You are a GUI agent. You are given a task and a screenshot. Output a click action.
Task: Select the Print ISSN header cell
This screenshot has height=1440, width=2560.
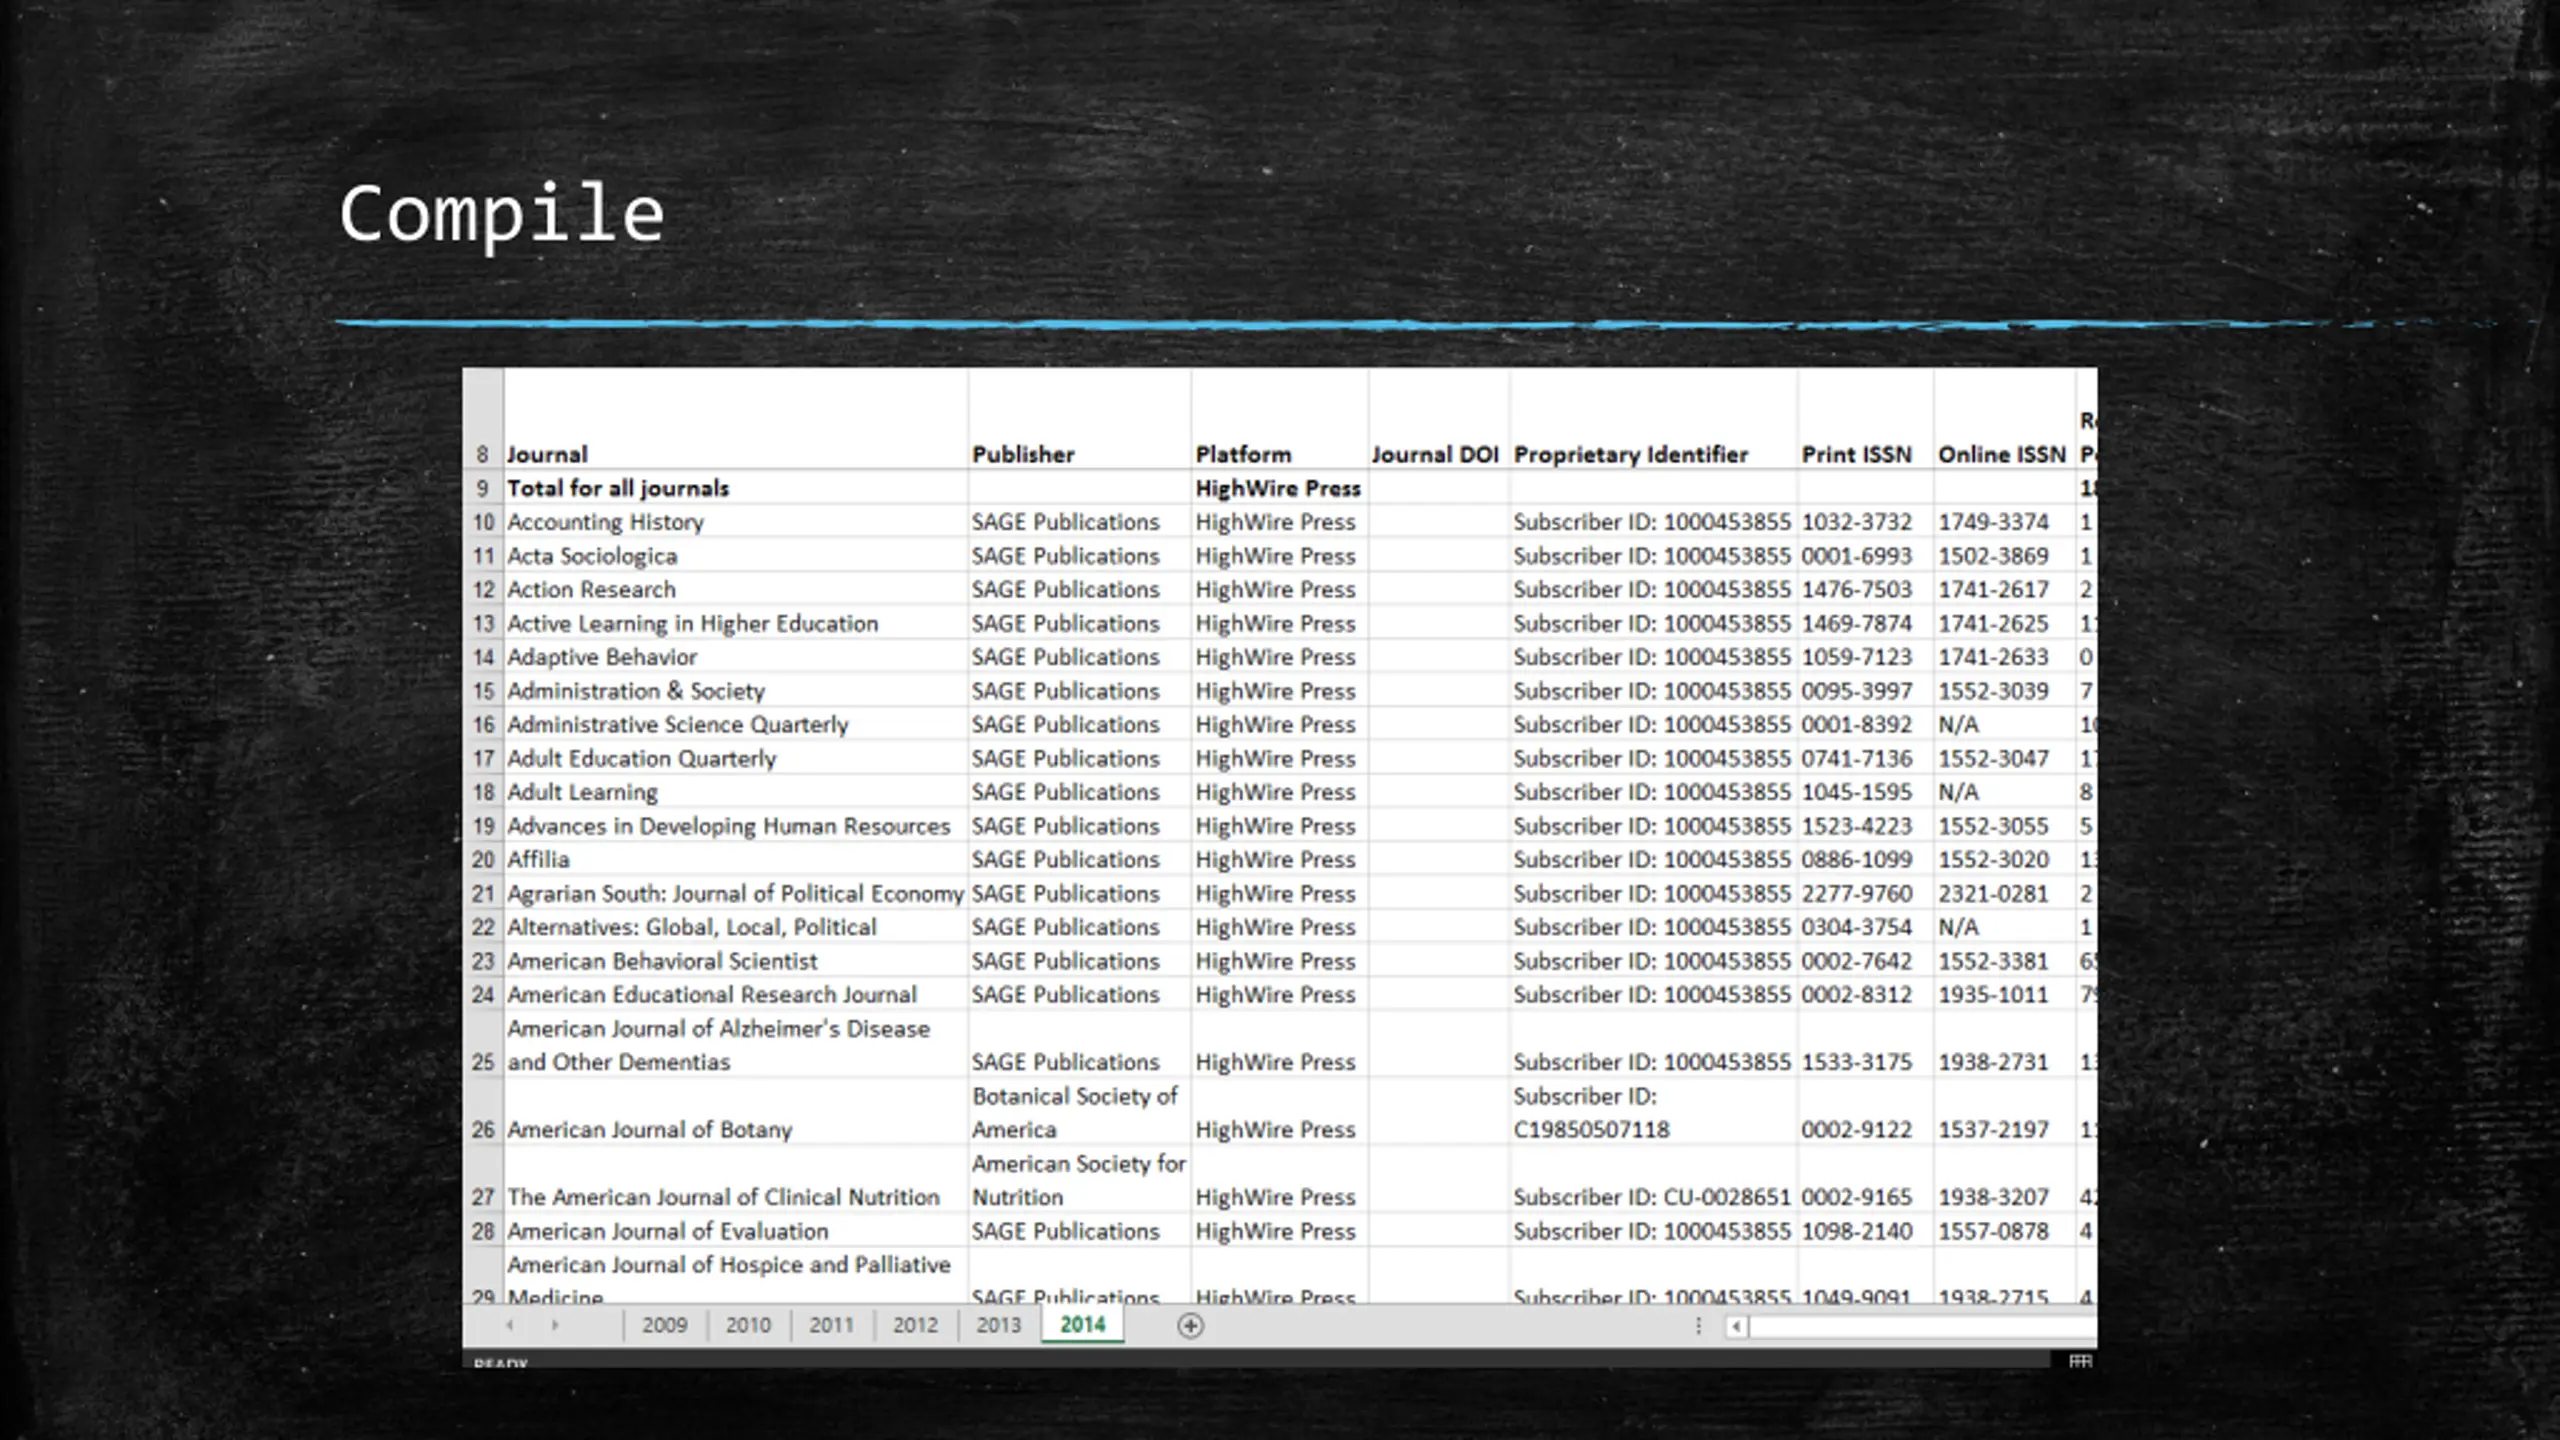[x=1865, y=420]
